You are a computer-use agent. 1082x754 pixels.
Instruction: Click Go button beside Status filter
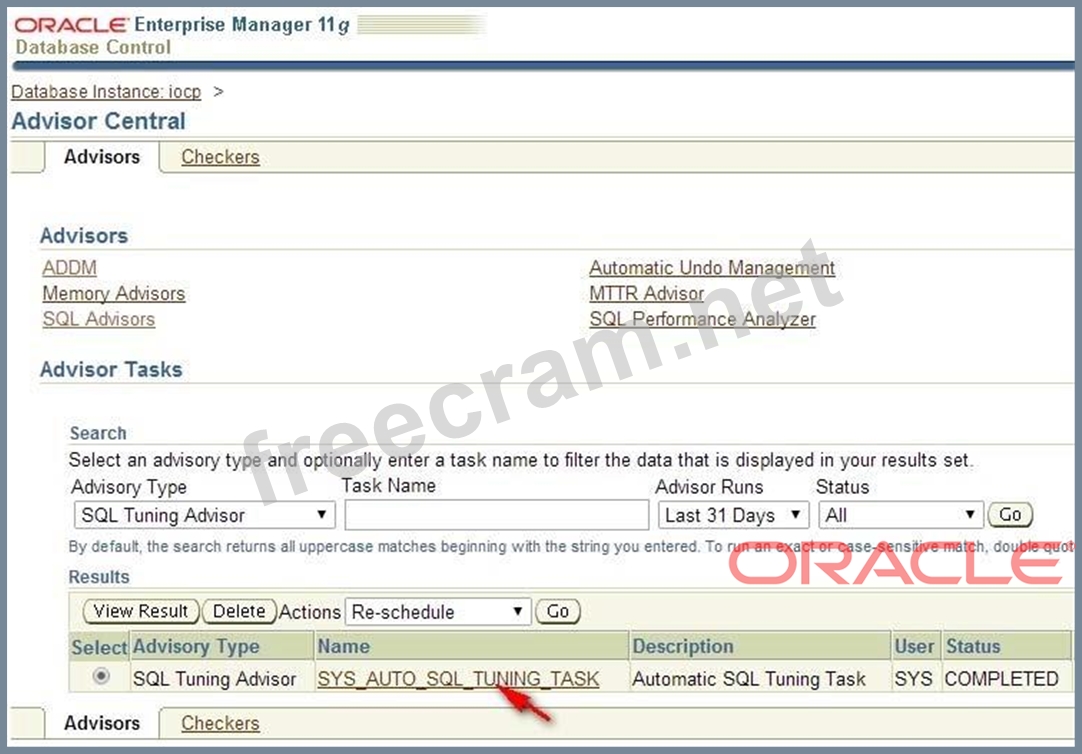click(x=1010, y=515)
